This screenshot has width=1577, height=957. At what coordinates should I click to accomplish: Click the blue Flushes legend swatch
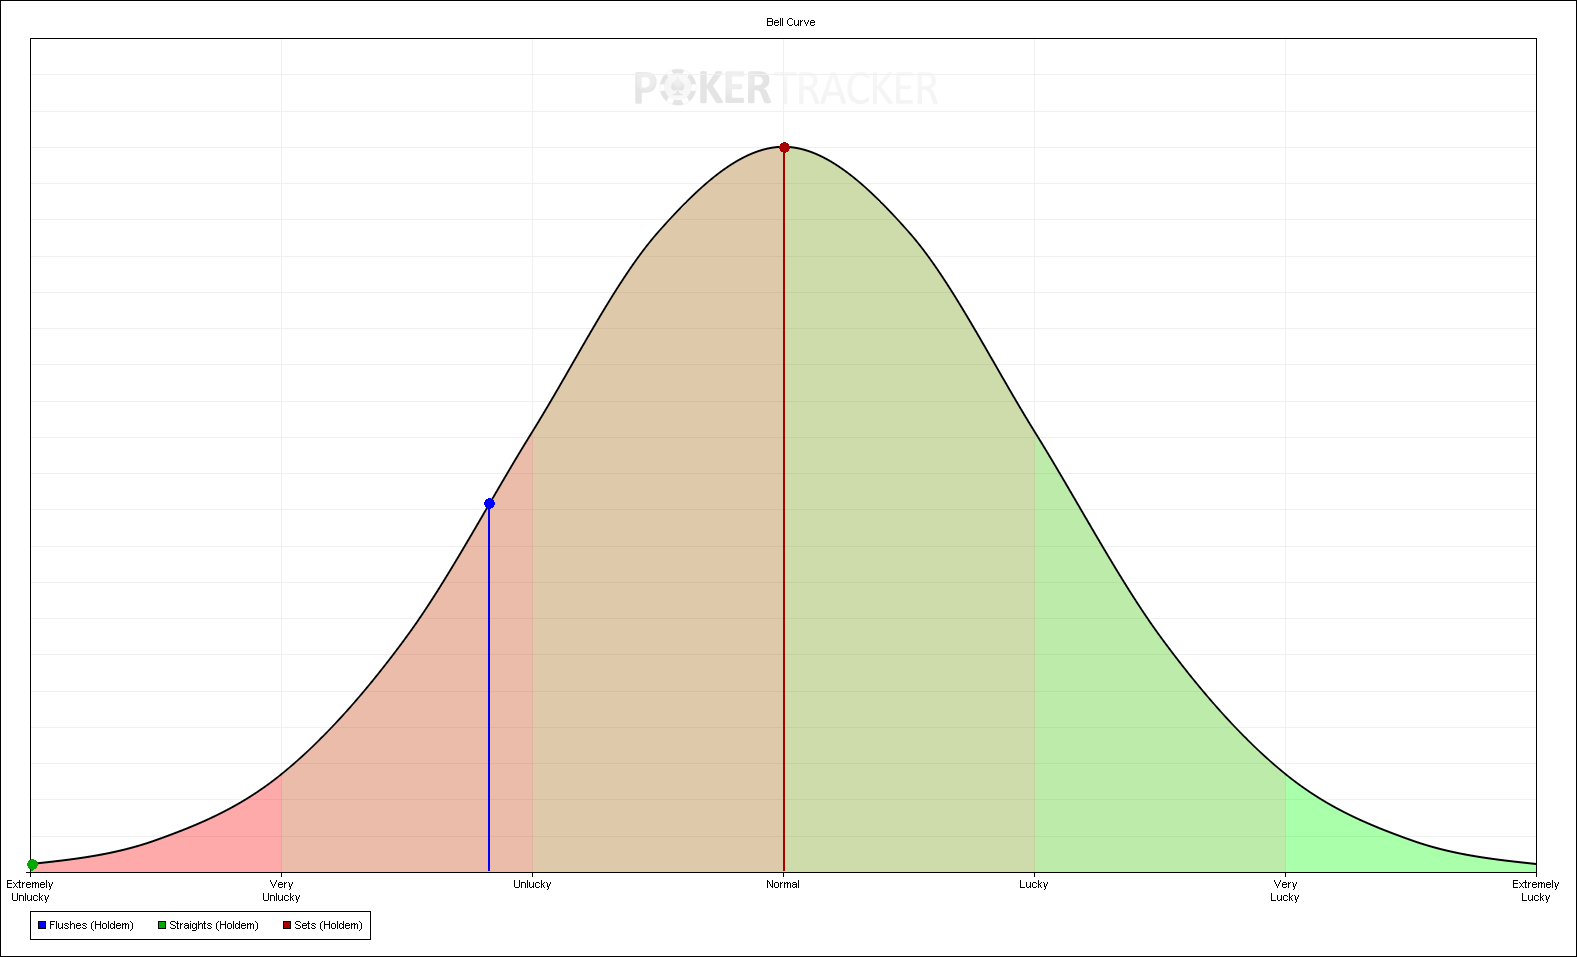(42, 925)
